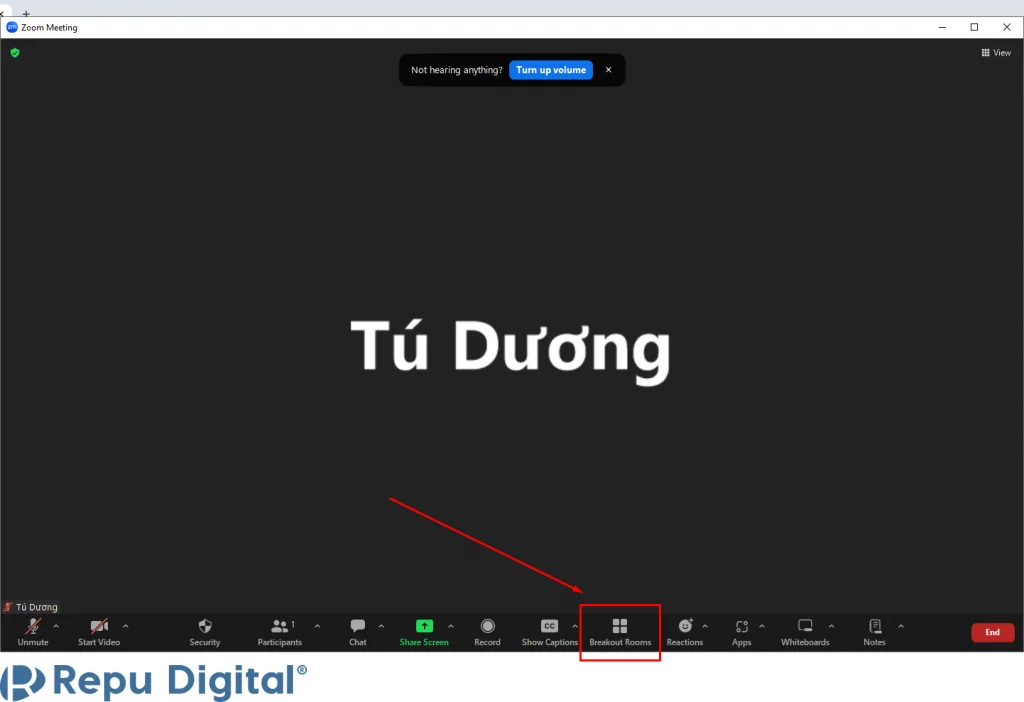Click the red End button
The height and width of the screenshot is (702, 1024).
992,632
